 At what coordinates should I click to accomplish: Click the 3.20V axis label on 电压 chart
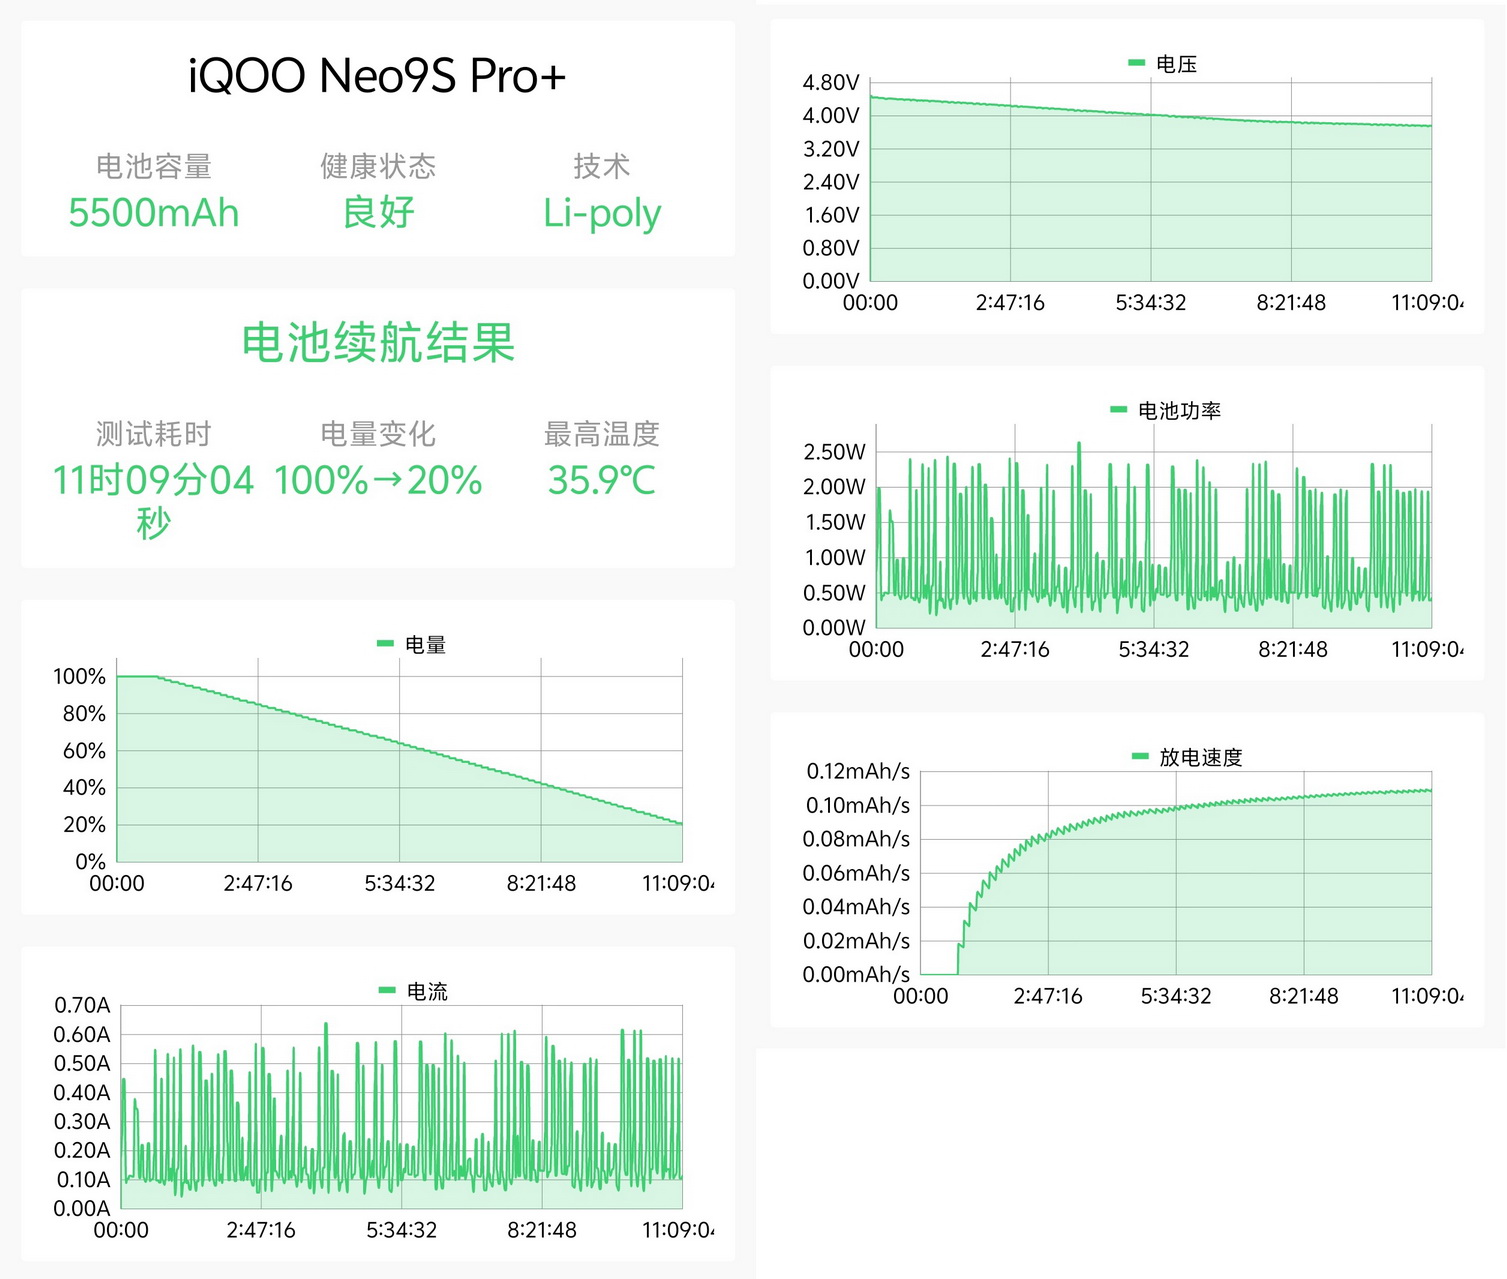click(831, 149)
